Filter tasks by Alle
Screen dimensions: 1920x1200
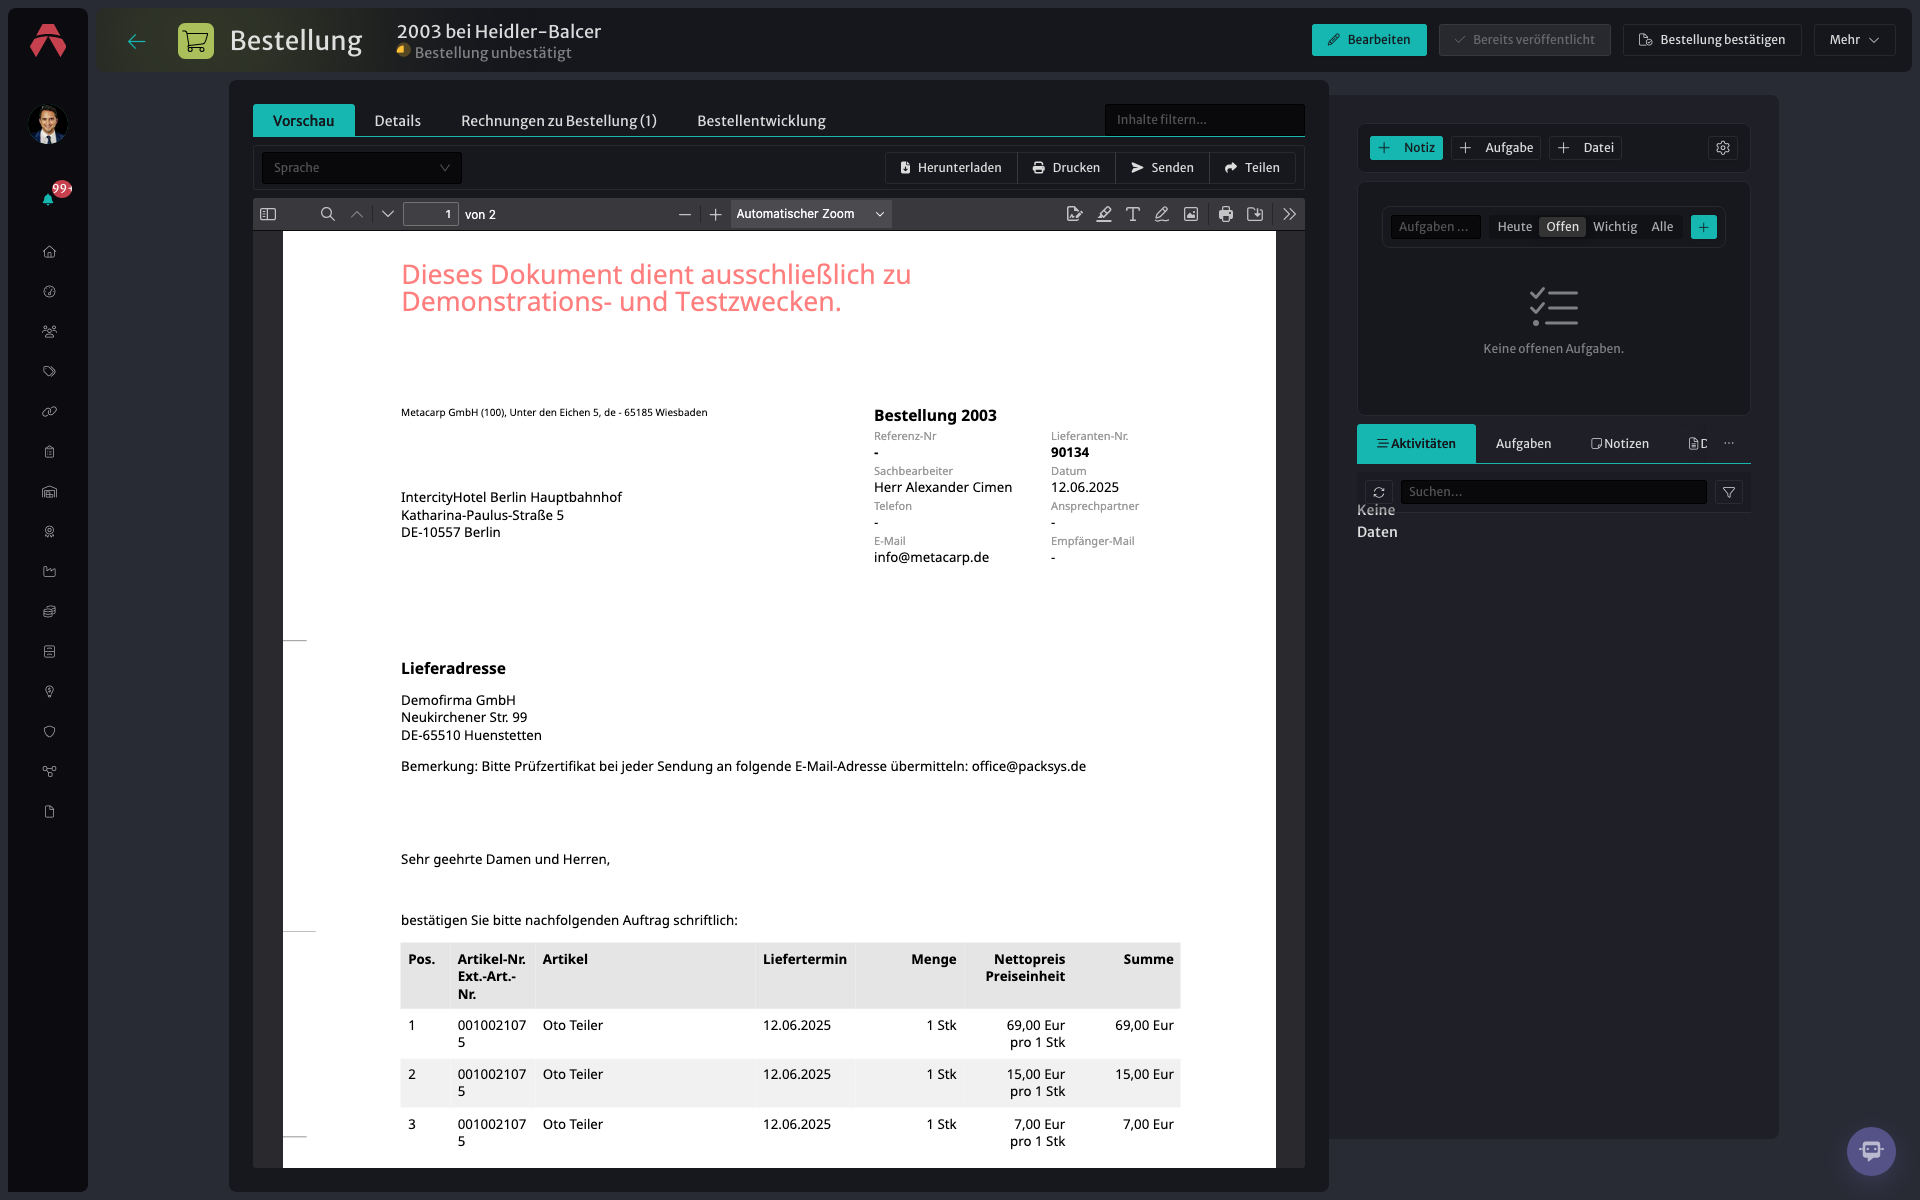click(x=1662, y=227)
